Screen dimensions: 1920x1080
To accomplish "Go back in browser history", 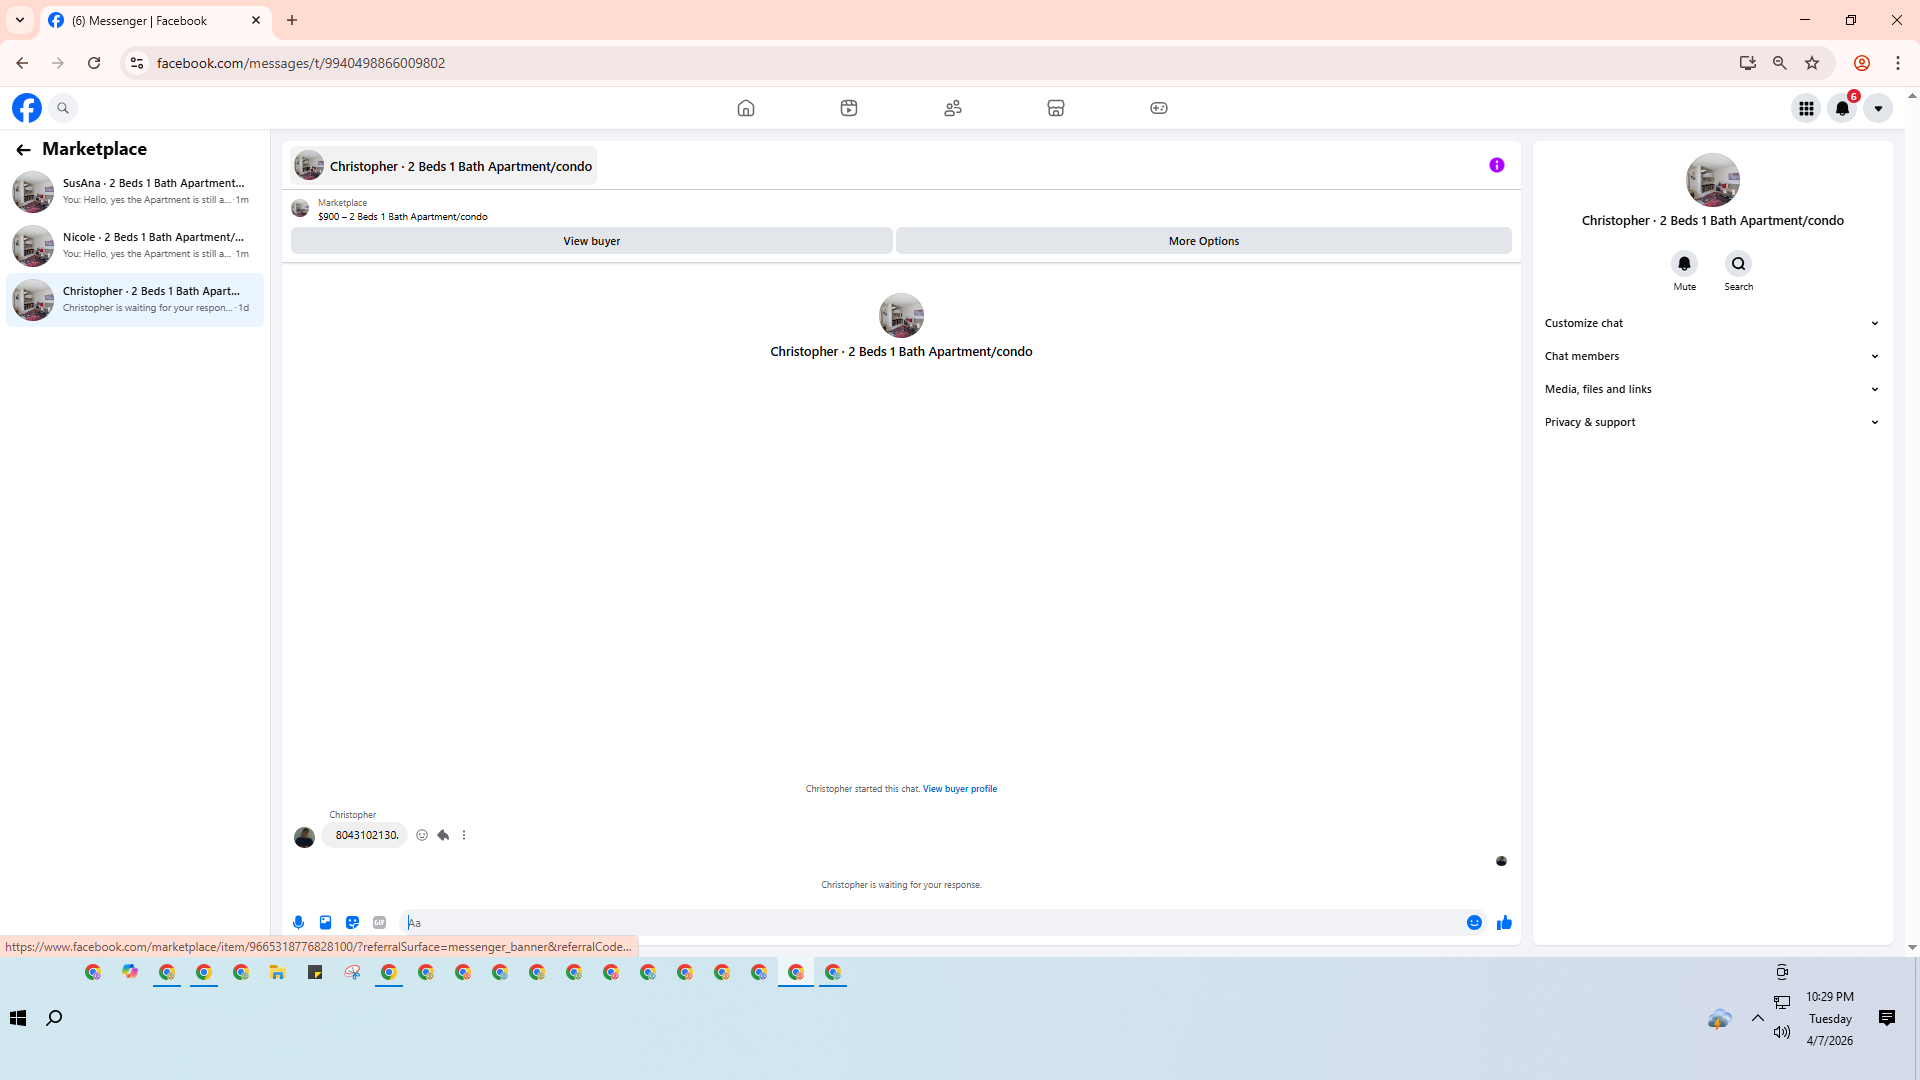I will [22, 63].
